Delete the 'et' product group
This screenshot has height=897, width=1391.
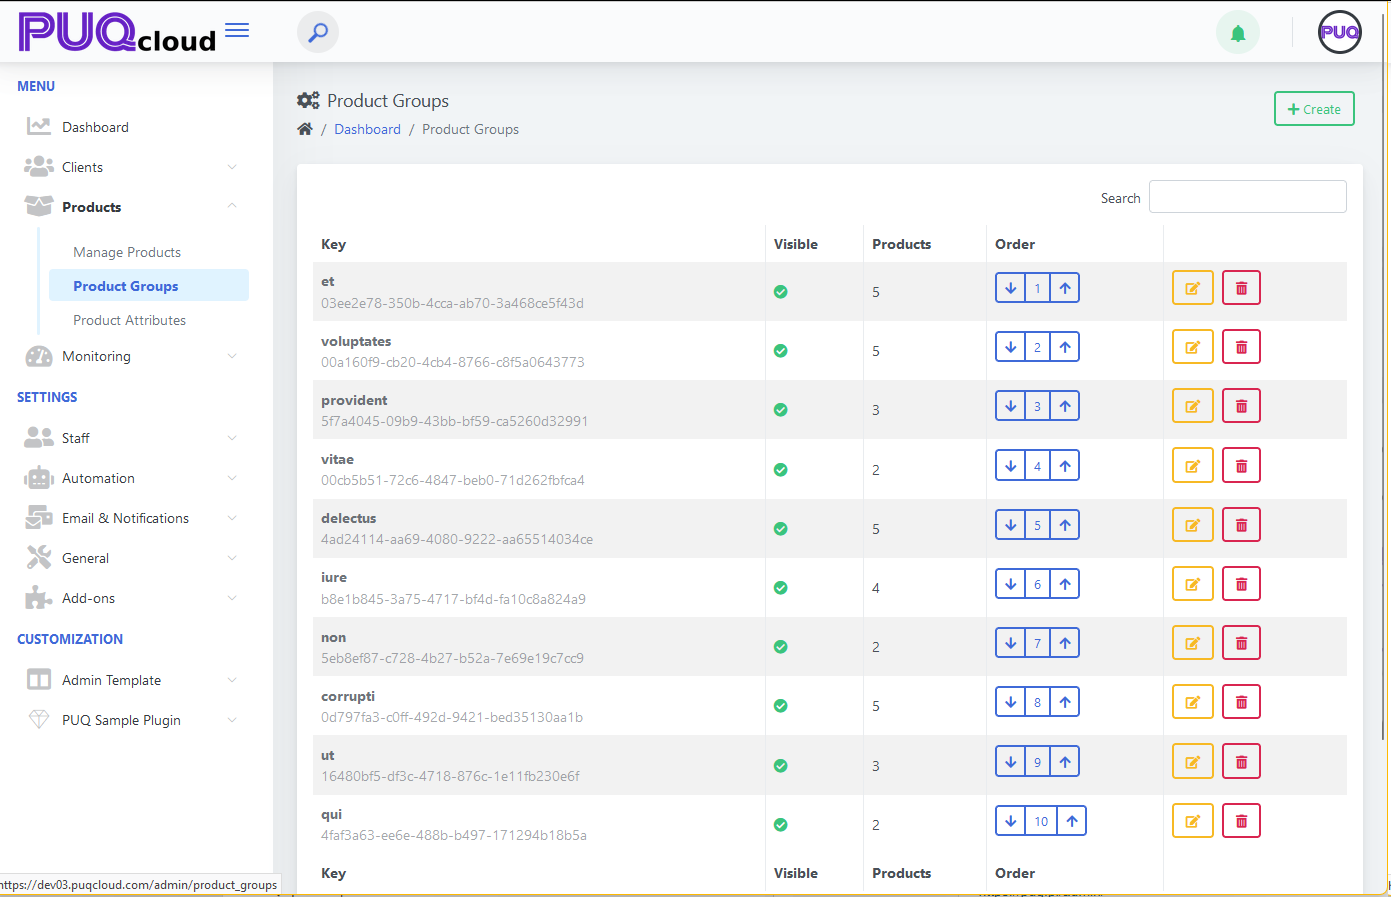[1241, 288]
